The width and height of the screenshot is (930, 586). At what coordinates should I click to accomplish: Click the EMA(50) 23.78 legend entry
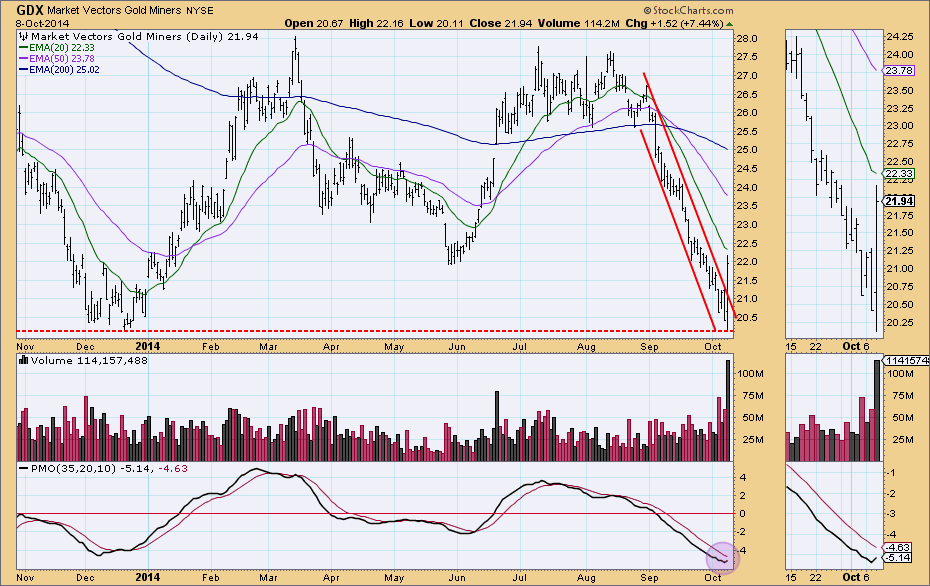click(57, 59)
